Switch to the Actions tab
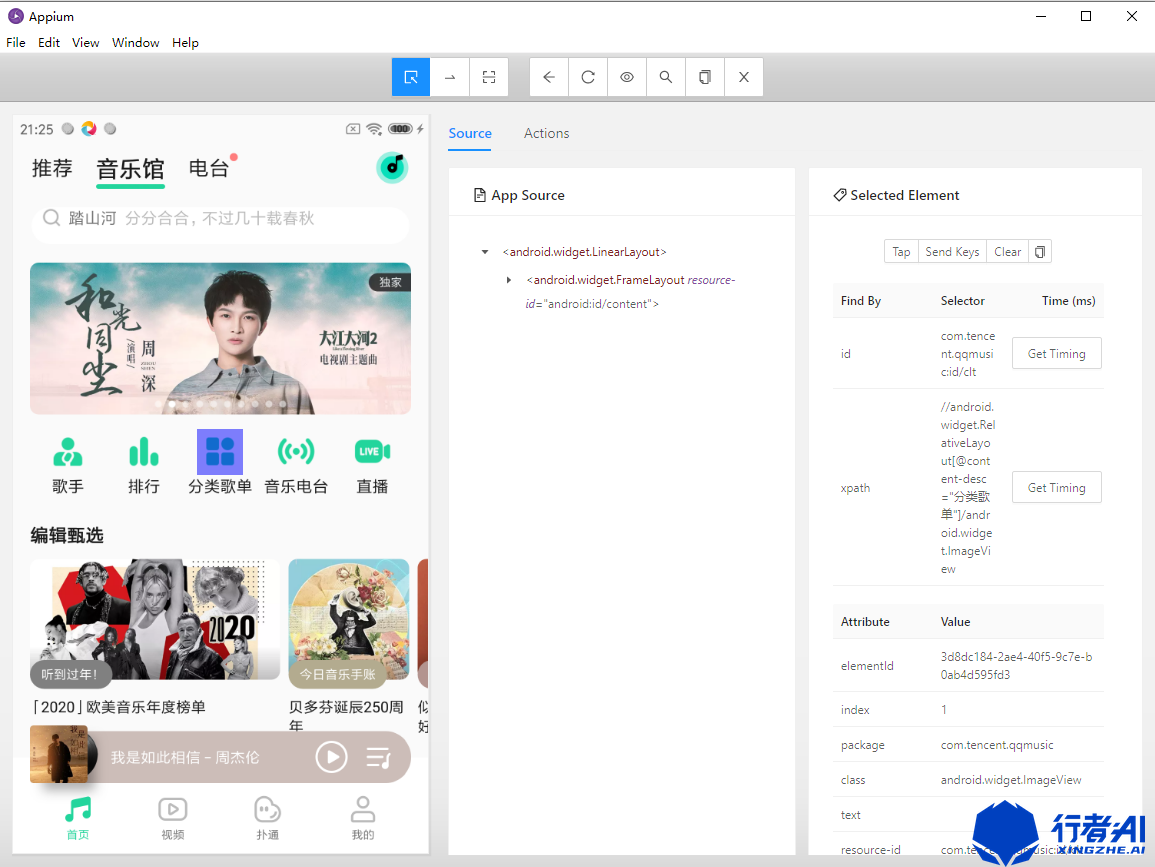This screenshot has width=1155, height=867. click(x=547, y=133)
